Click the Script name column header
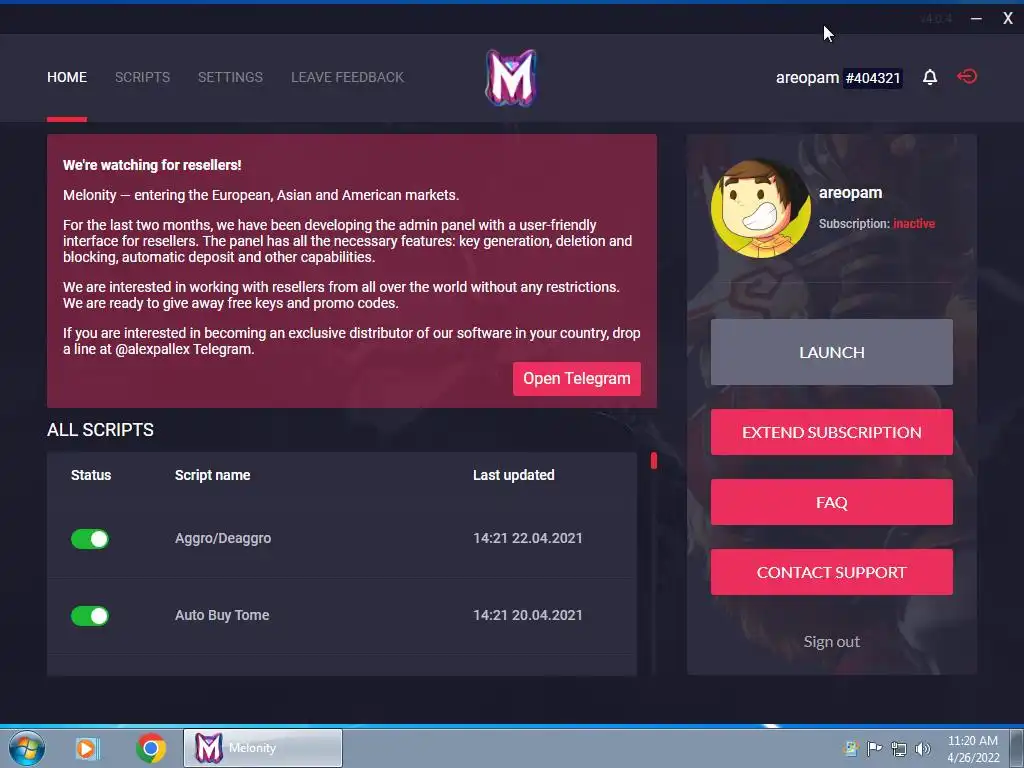 point(212,475)
